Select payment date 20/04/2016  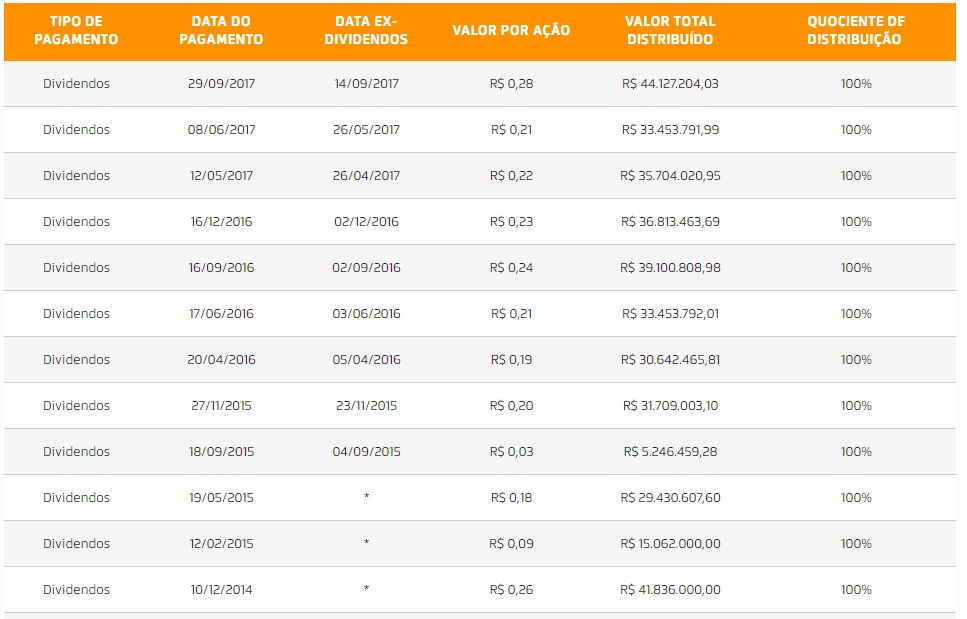coord(221,359)
